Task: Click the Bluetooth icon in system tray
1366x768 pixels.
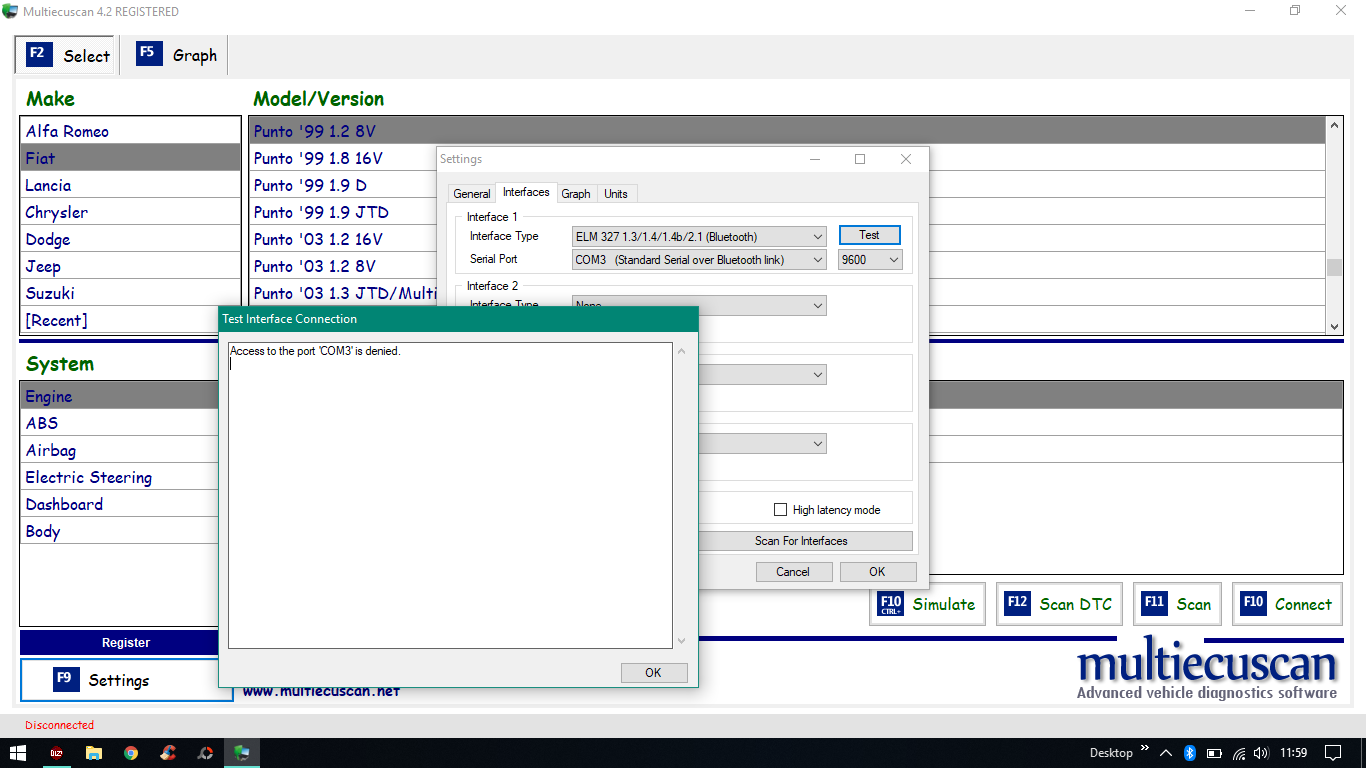Action: [x=1190, y=753]
